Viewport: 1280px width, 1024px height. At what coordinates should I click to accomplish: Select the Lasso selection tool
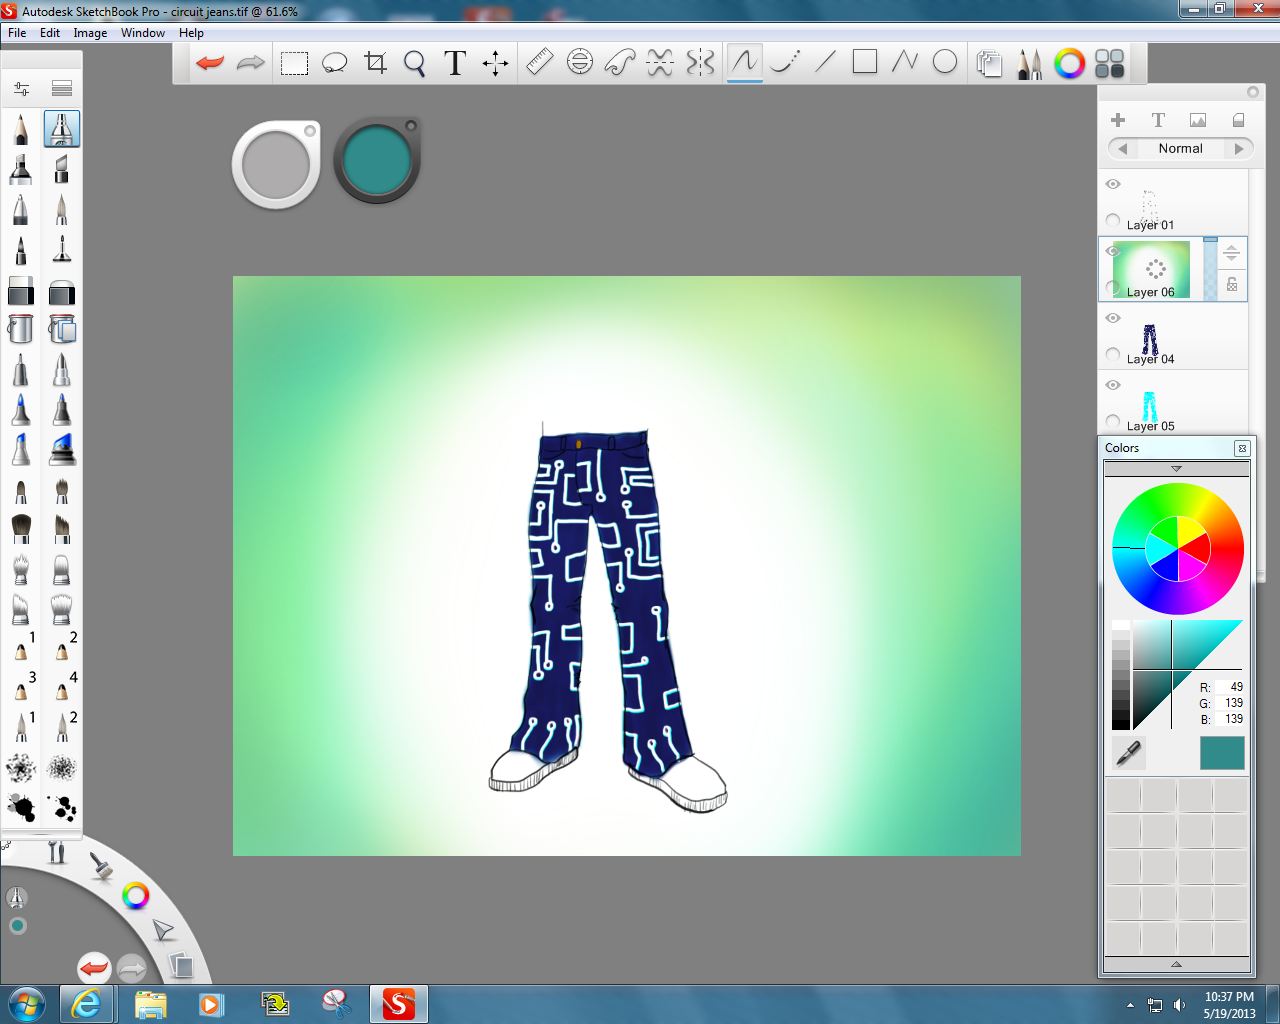pyautogui.click(x=334, y=62)
